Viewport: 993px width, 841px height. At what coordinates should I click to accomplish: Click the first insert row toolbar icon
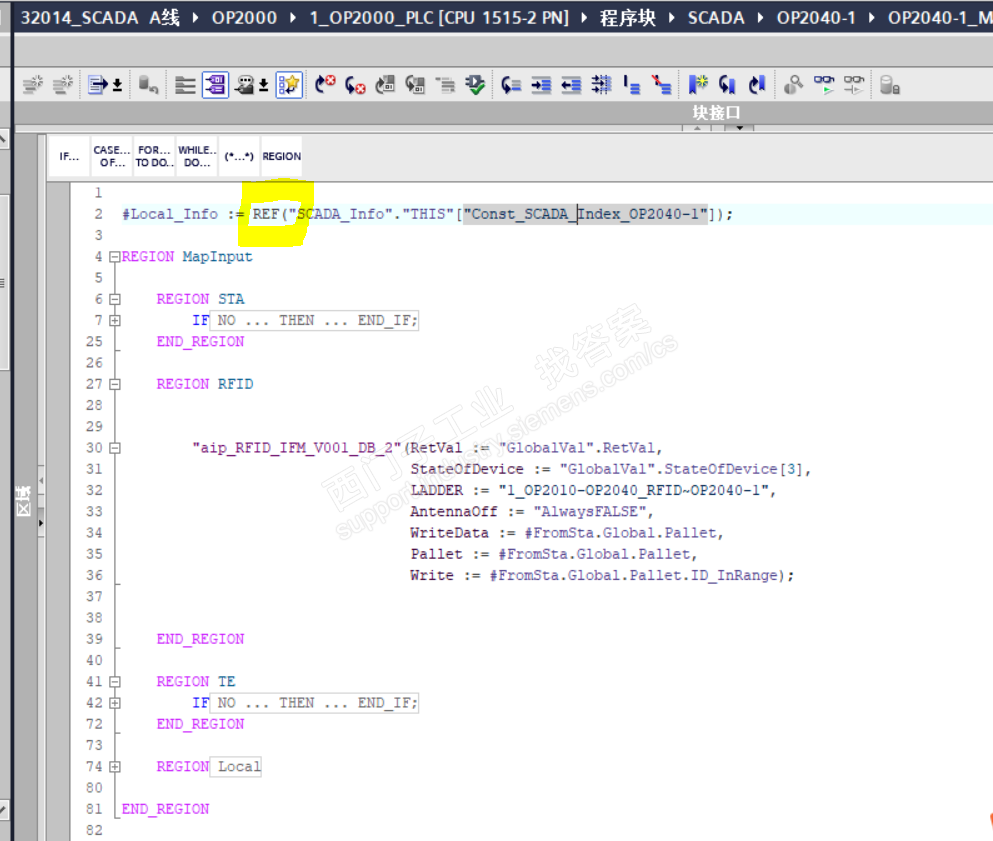tap(32, 84)
